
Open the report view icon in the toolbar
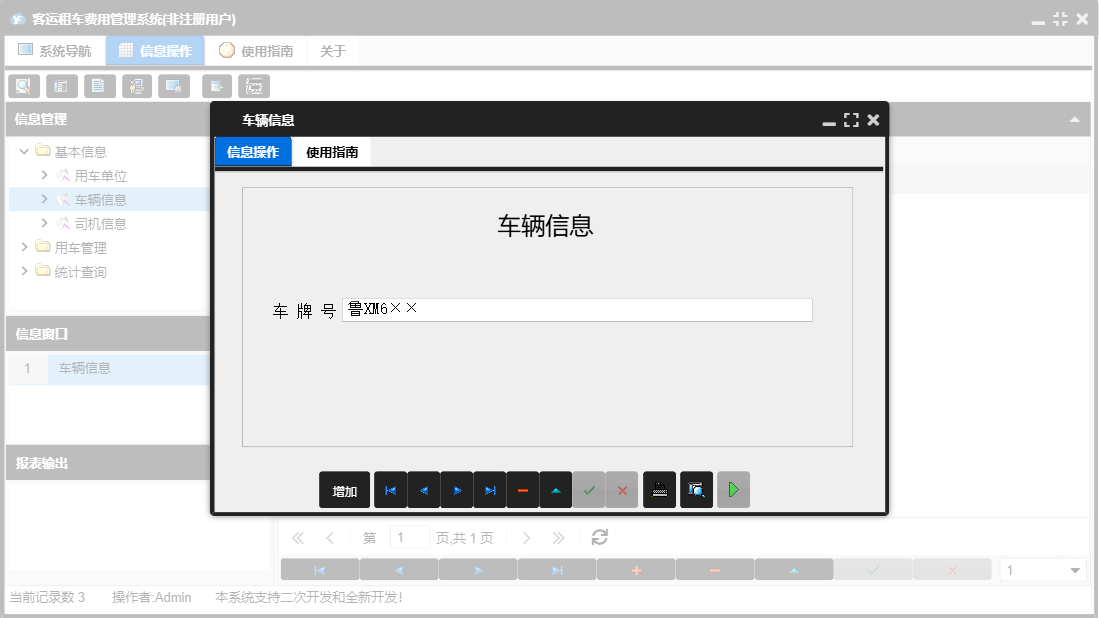pos(62,86)
